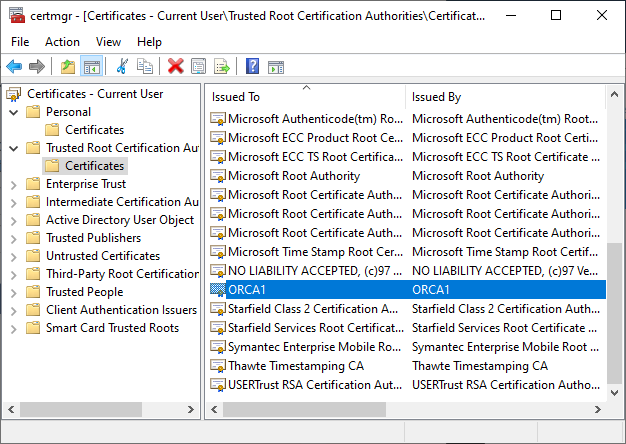Click the red Delete X icon
This screenshot has width=626, height=444.
[176, 66]
